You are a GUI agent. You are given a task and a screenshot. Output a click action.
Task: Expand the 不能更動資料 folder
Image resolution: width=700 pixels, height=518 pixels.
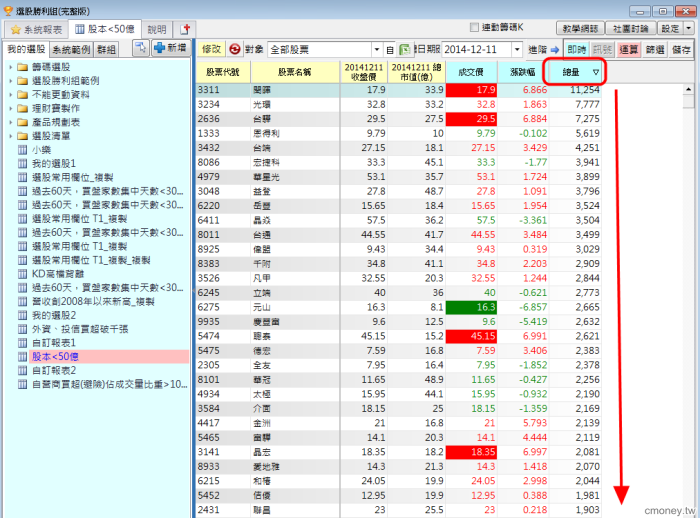pos(10,95)
